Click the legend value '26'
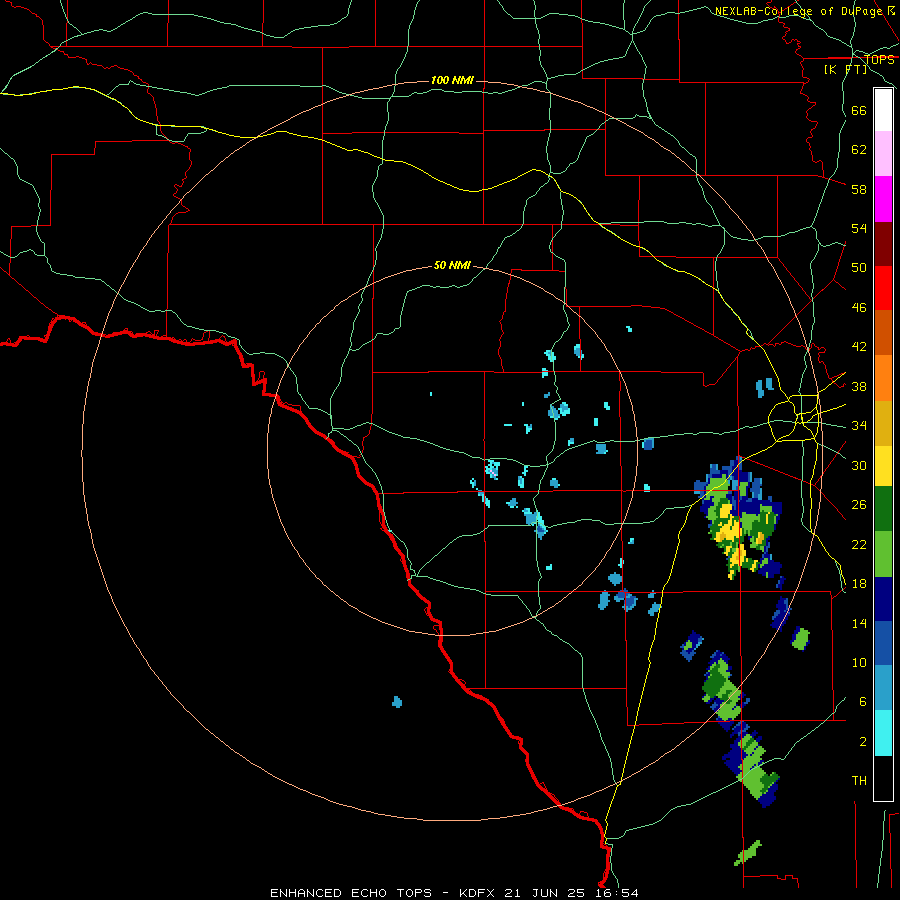Image resolution: width=900 pixels, height=900 pixels. [859, 505]
